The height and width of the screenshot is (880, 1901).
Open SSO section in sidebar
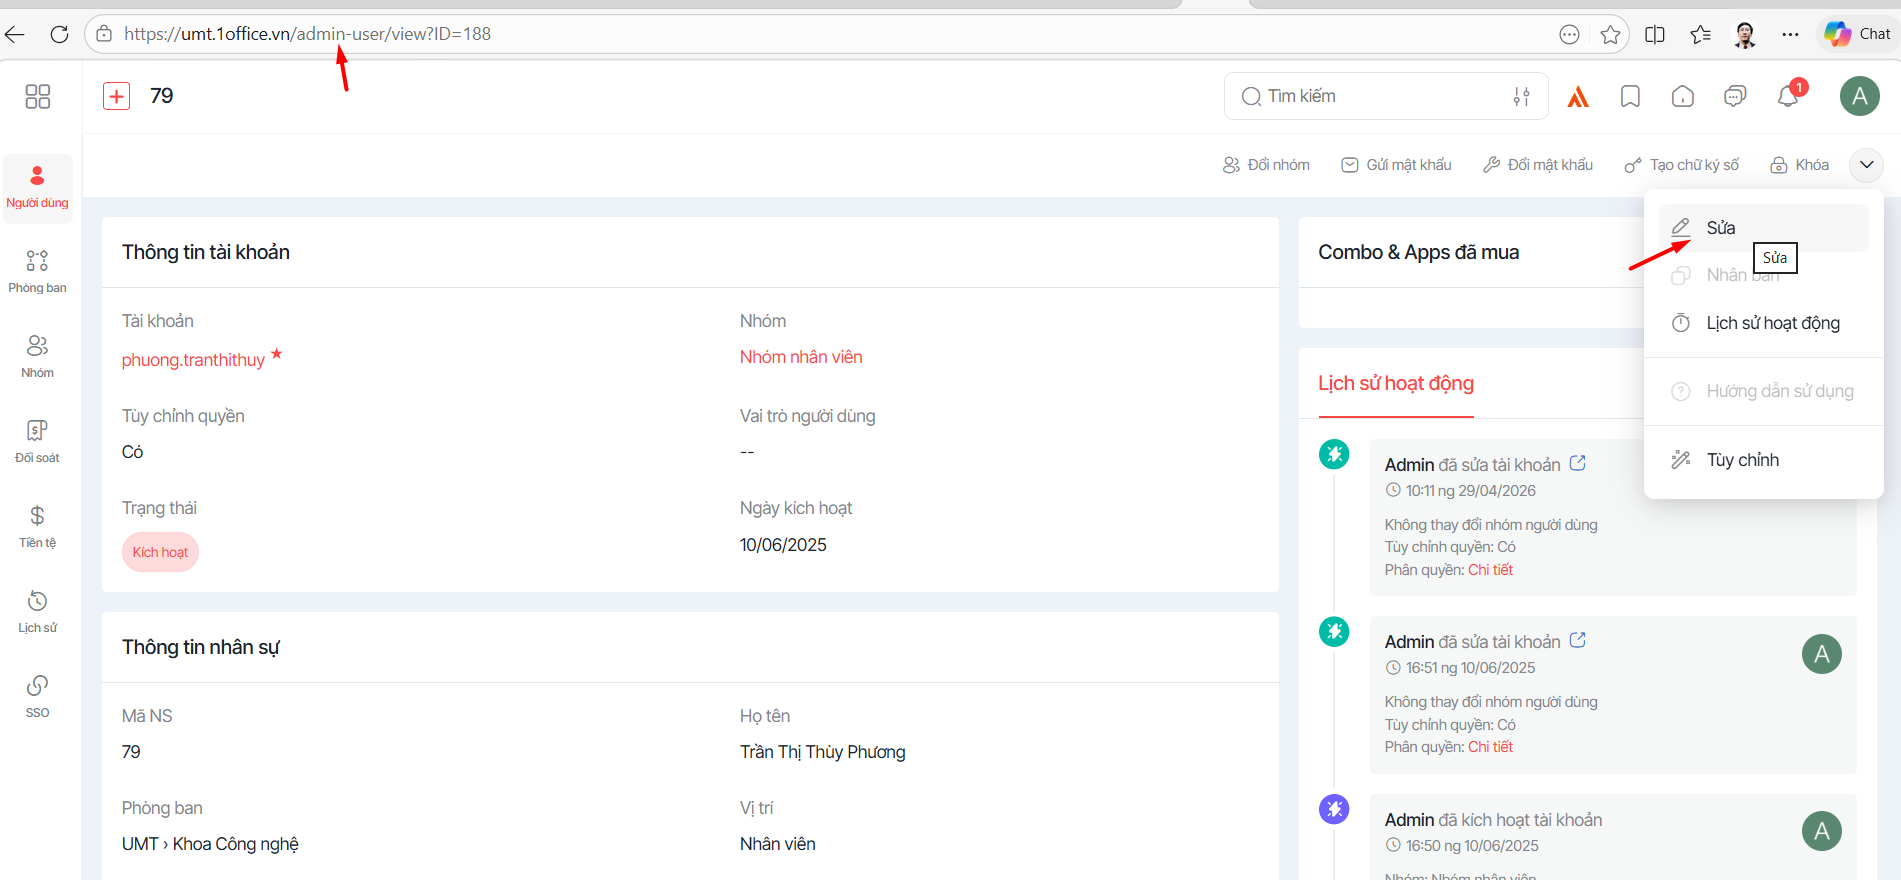coord(37,697)
